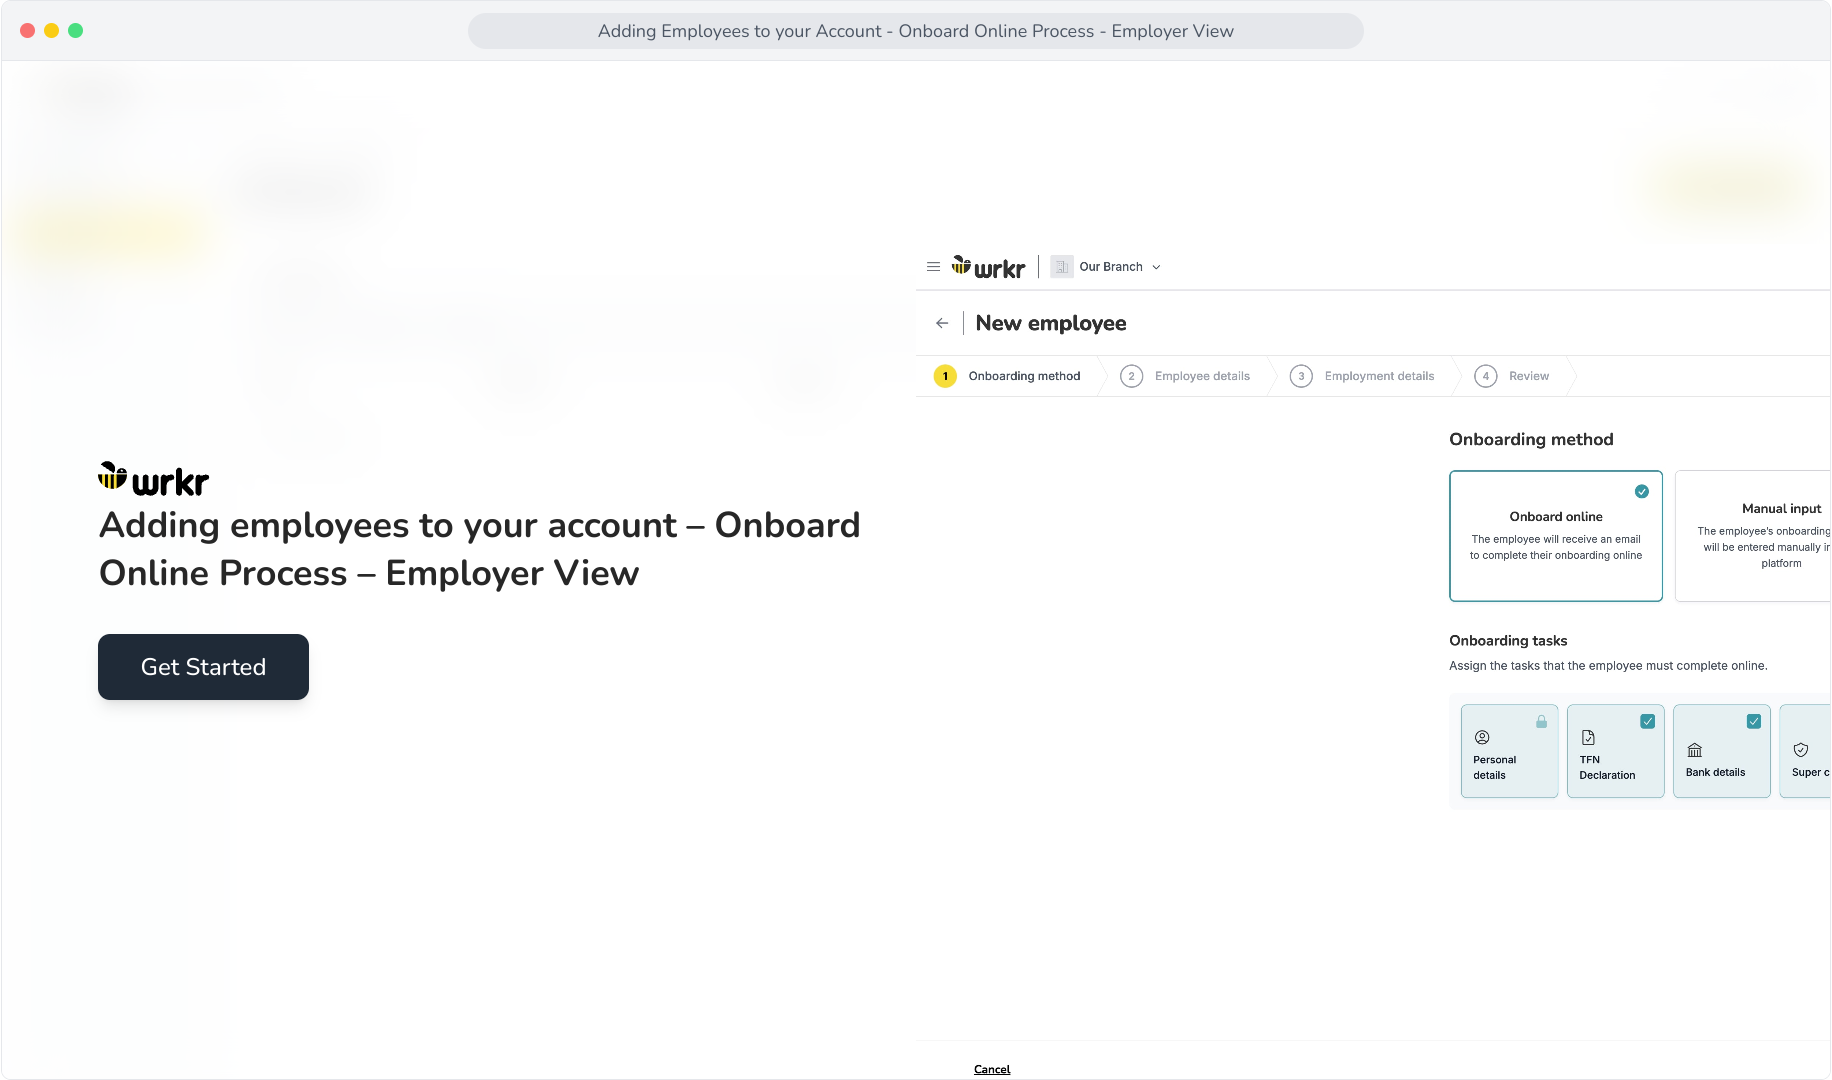Click the Personal details person icon
Screen dimensions: 1832x1080
1482,738
